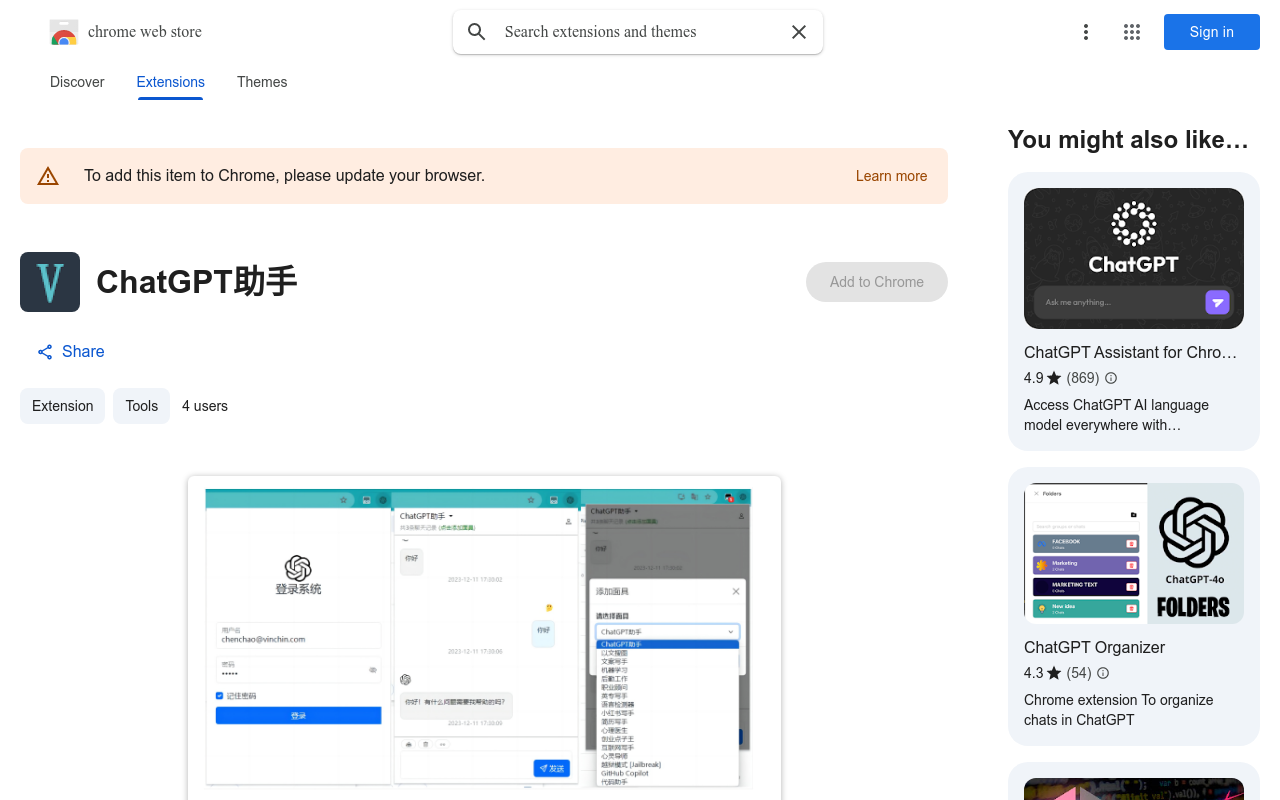
Task: Open the three-dot overflow menu
Action: tap(1086, 31)
